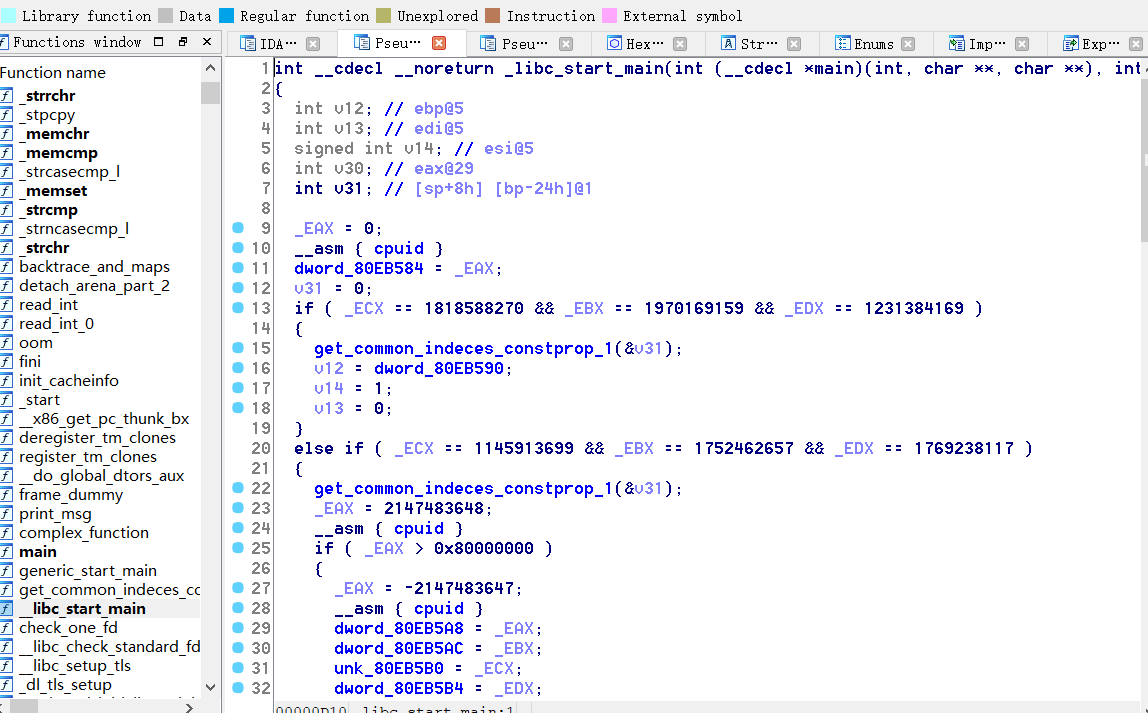Click dword_80EB584 on line 11
The width and height of the screenshot is (1148, 713).
pos(359,269)
